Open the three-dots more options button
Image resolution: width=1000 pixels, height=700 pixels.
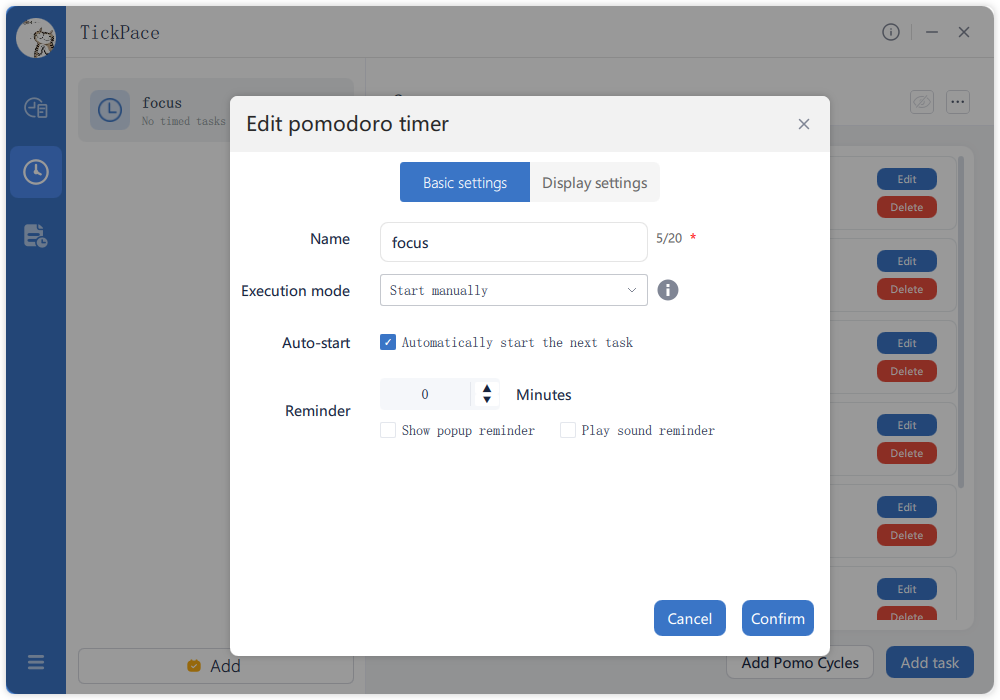pos(957,102)
